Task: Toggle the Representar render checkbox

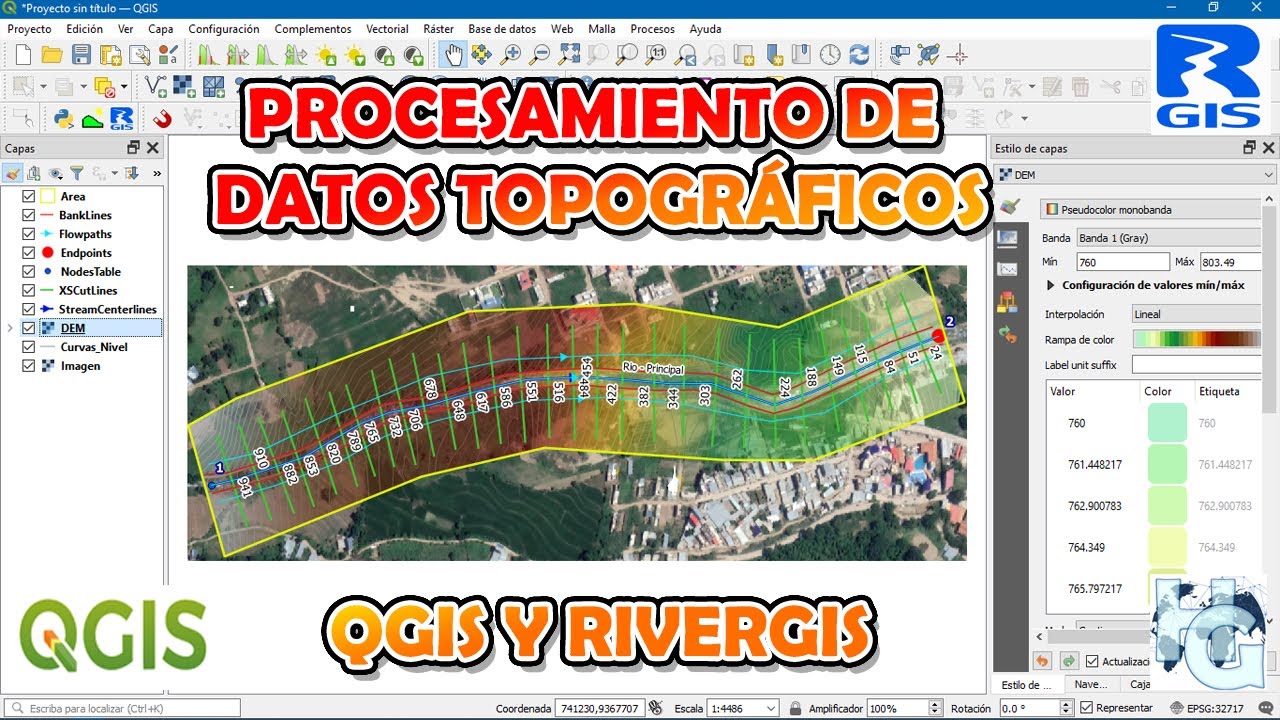Action: pyautogui.click(x=1086, y=708)
